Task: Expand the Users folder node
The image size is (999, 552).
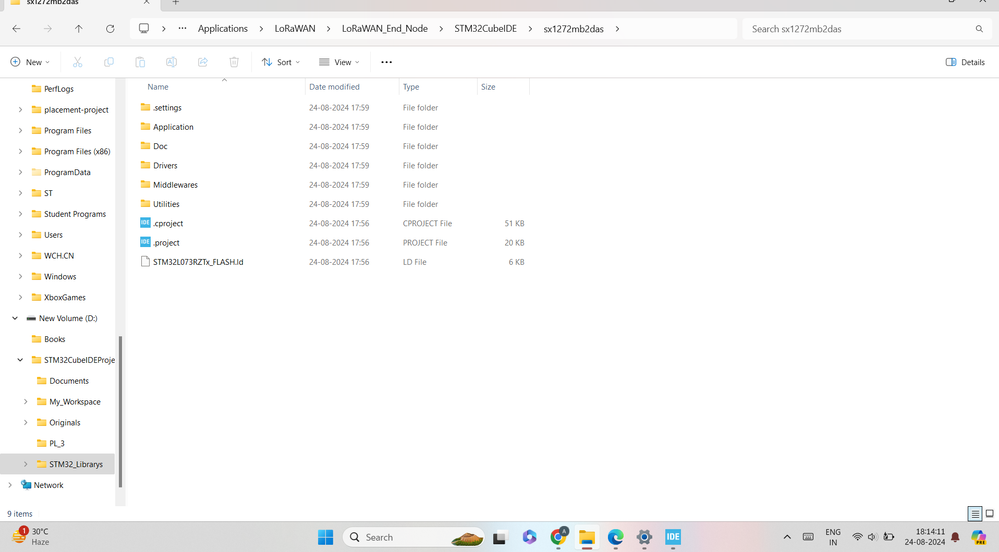Action: [20, 235]
